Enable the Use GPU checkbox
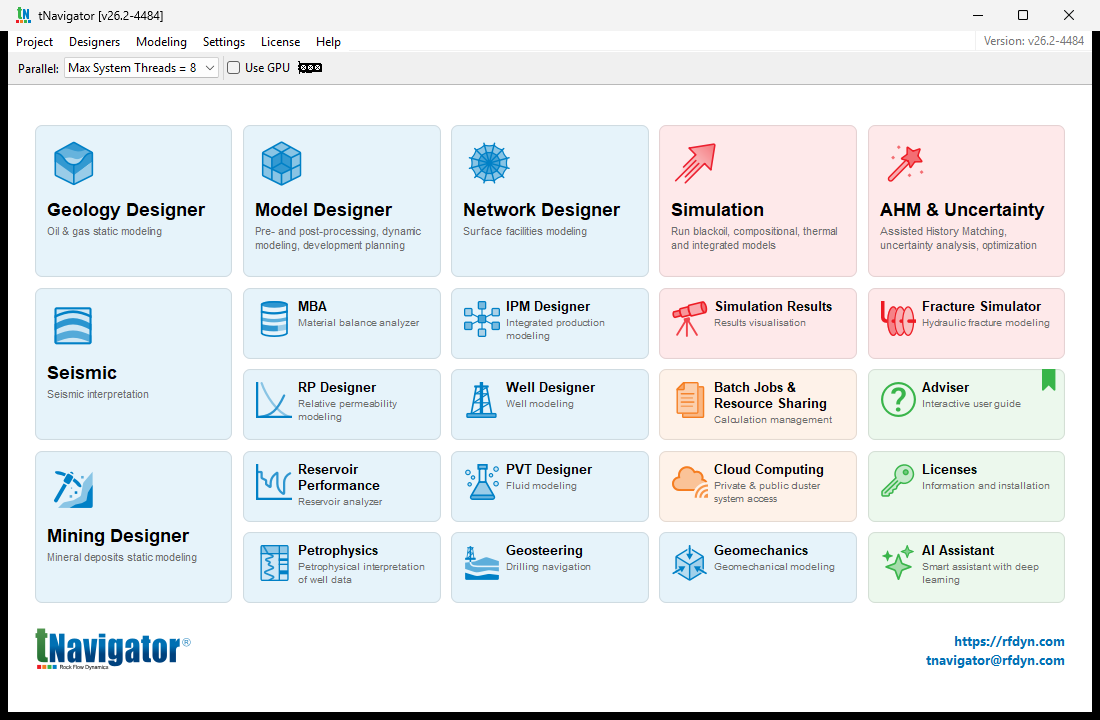Screen dimensions: 1100x720 point(234,67)
